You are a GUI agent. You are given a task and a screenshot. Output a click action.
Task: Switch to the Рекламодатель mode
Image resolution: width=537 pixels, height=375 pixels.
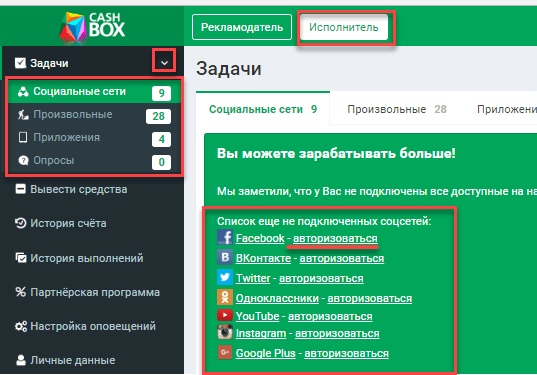(x=242, y=27)
